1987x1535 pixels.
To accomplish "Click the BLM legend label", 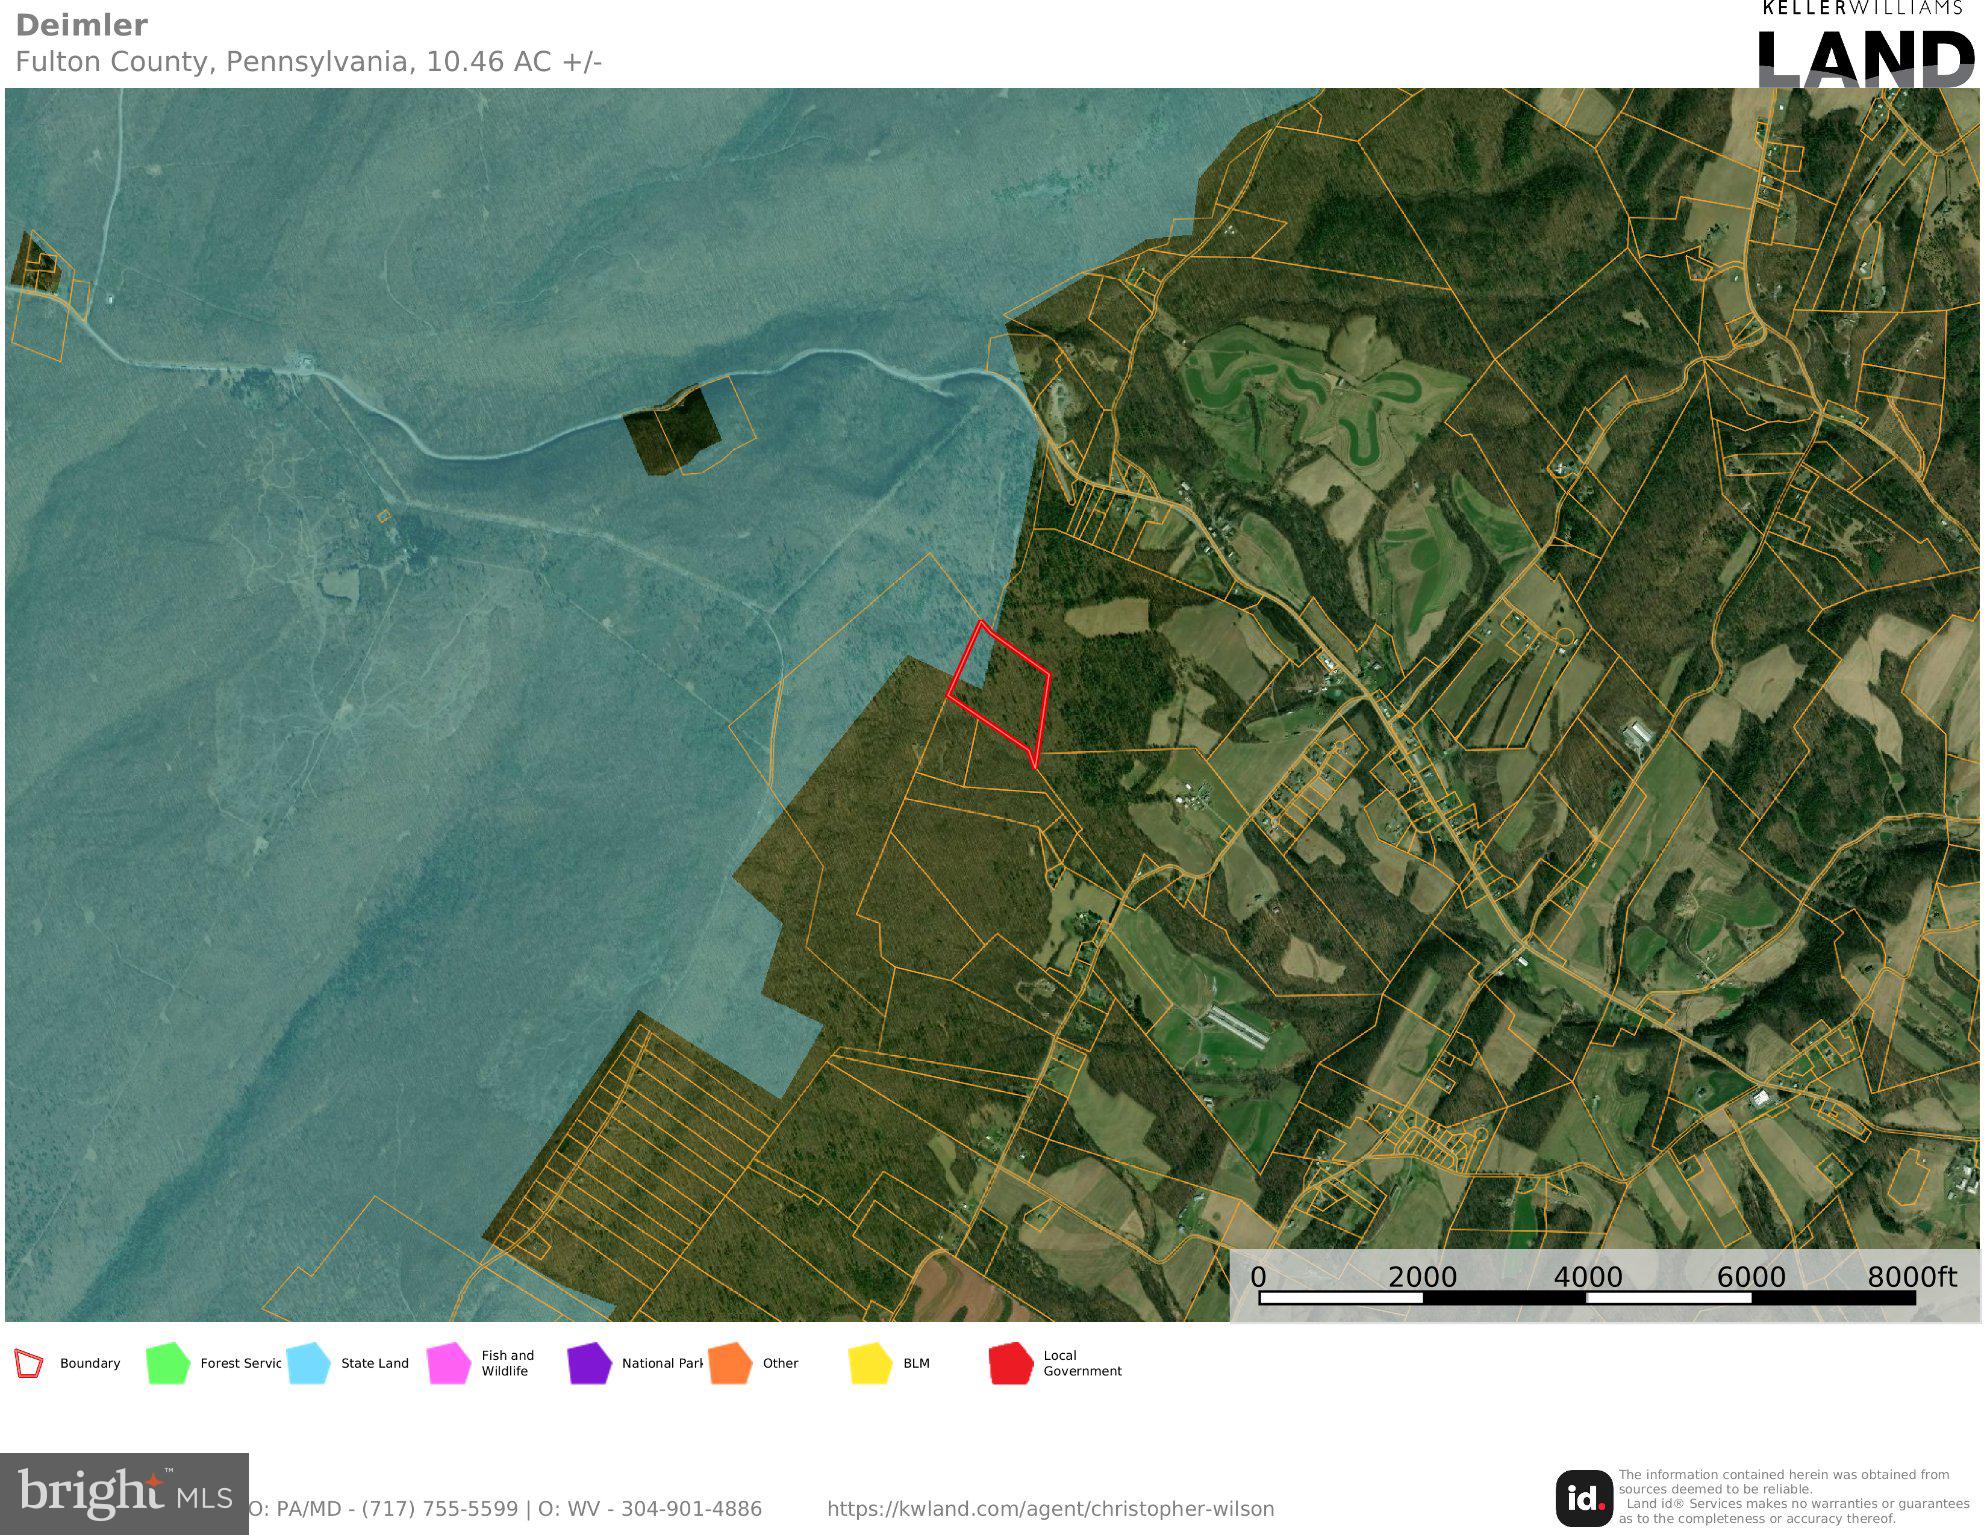I will (916, 1363).
